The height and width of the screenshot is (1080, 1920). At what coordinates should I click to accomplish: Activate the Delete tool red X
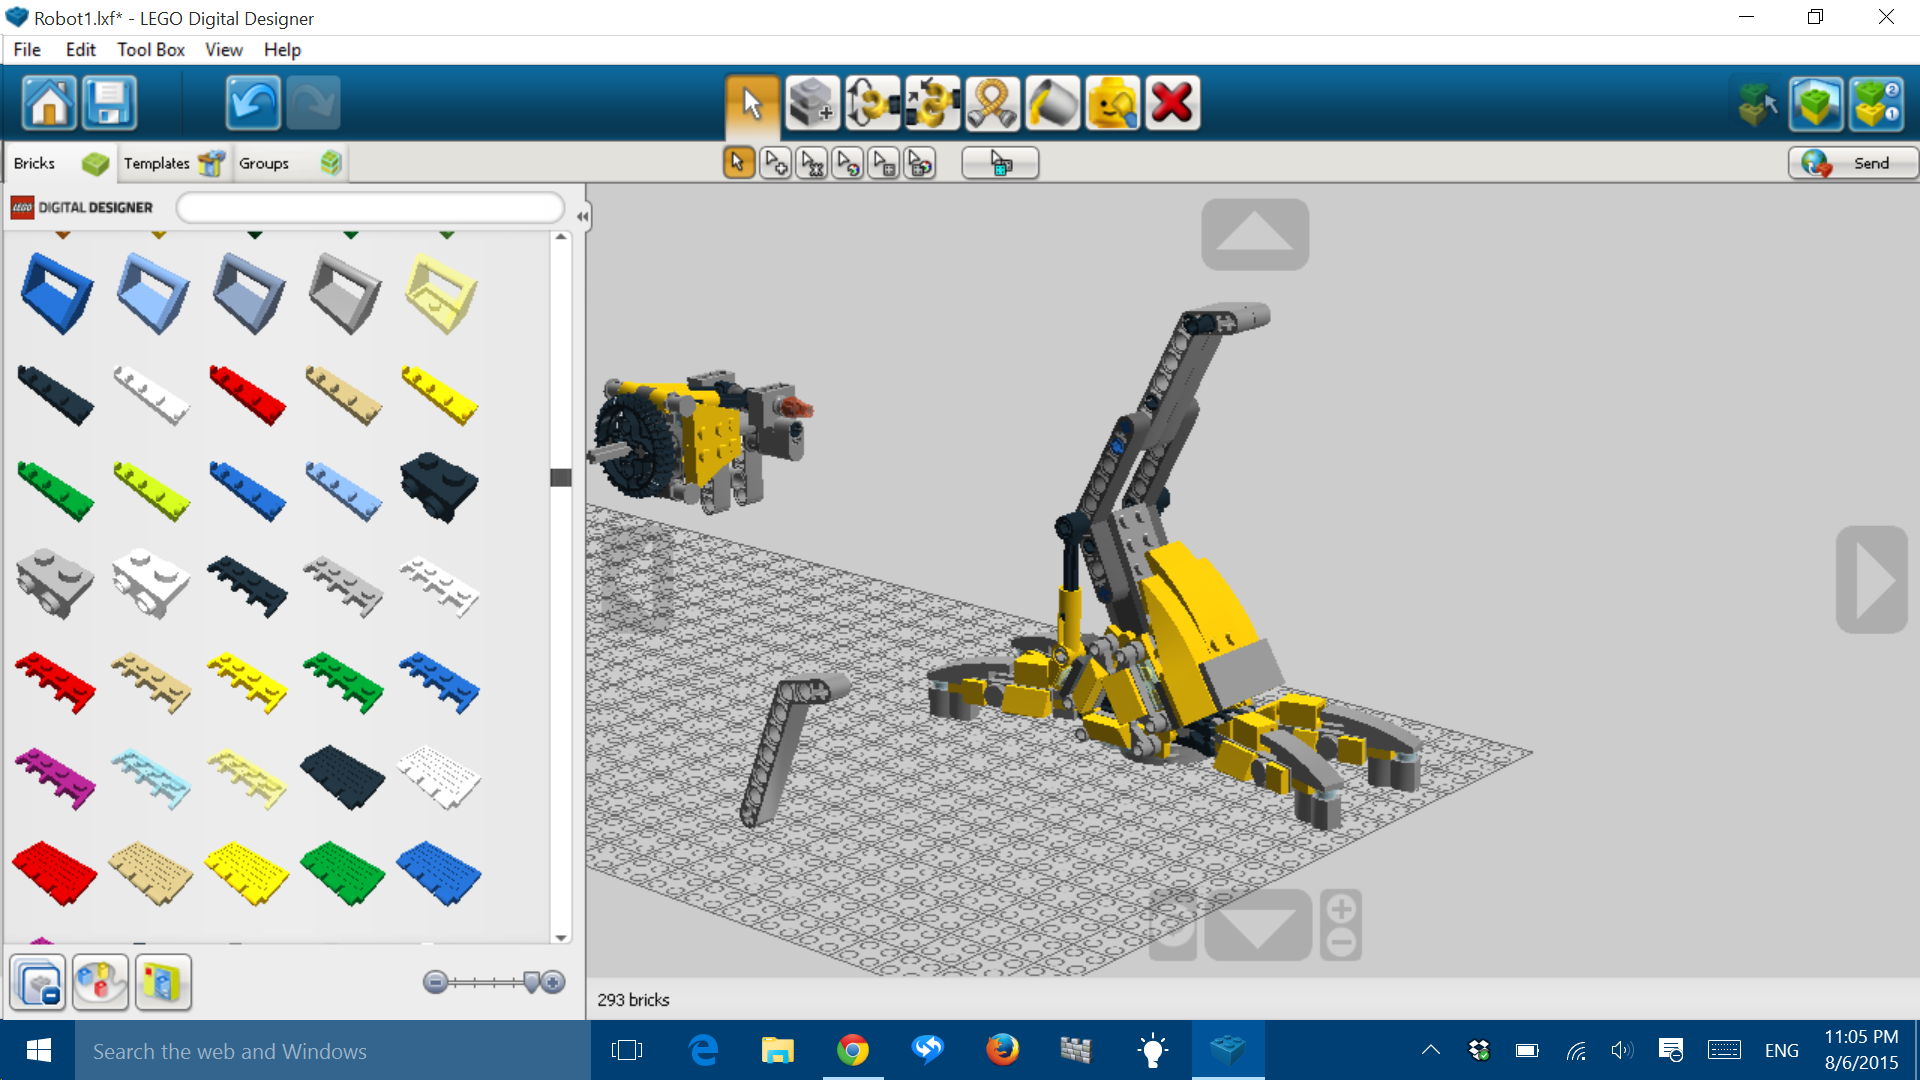(x=1172, y=102)
